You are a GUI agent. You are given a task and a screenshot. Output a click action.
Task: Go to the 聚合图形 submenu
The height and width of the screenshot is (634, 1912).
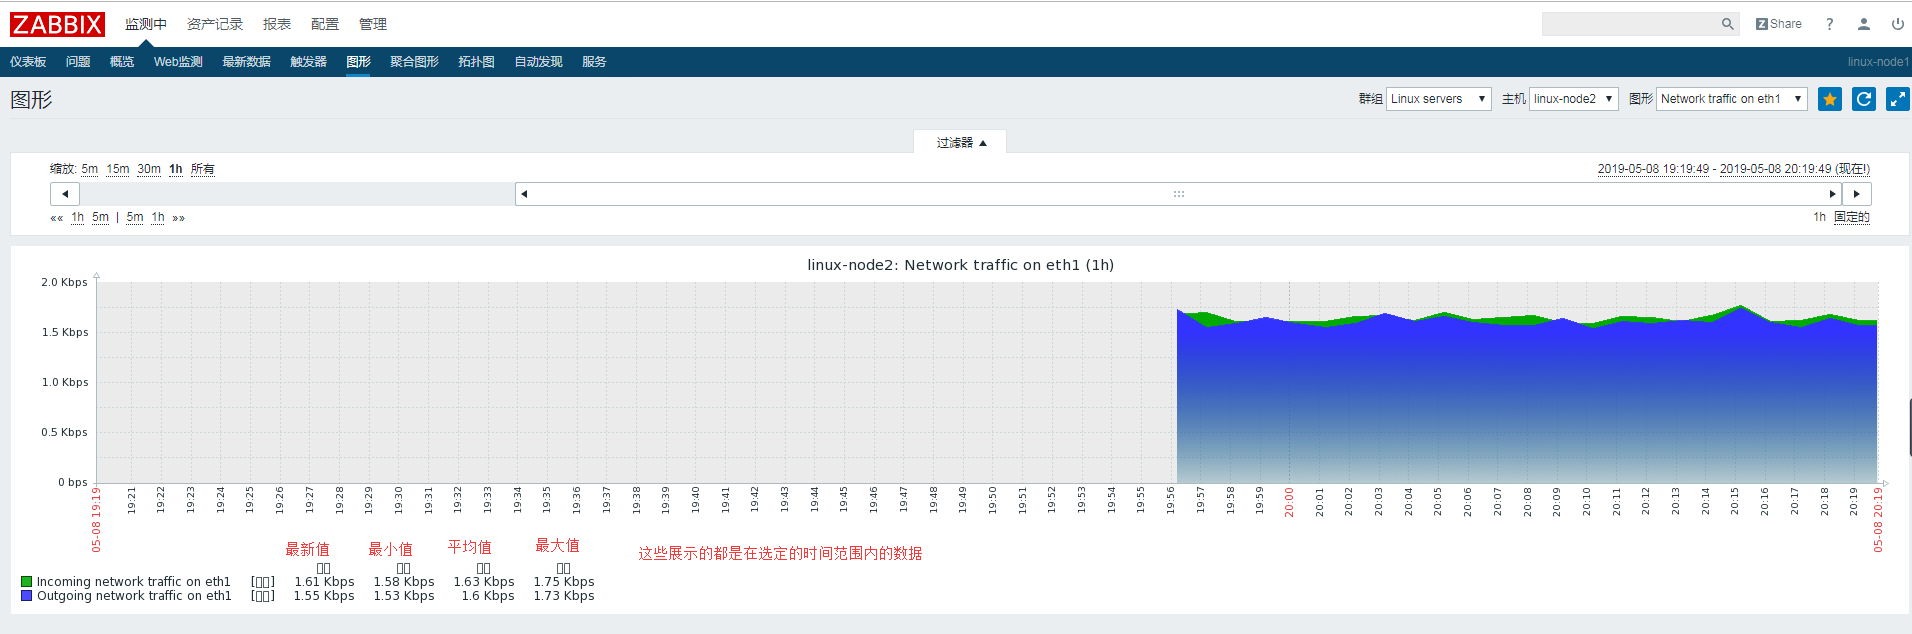(414, 62)
